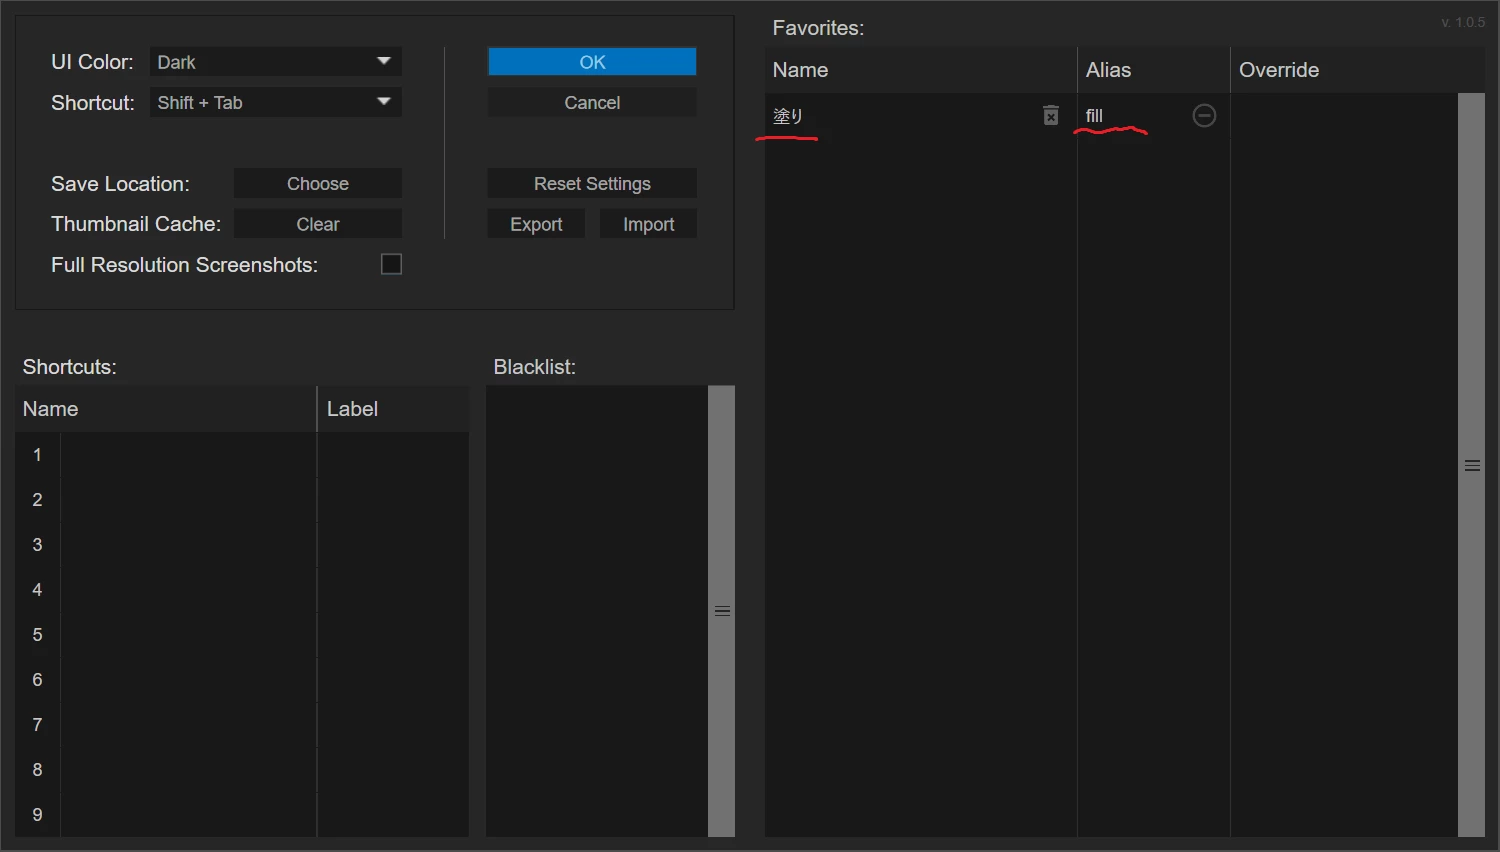The height and width of the screenshot is (852, 1500).
Task: Remove the fill alias with minus icon
Action: (1204, 116)
